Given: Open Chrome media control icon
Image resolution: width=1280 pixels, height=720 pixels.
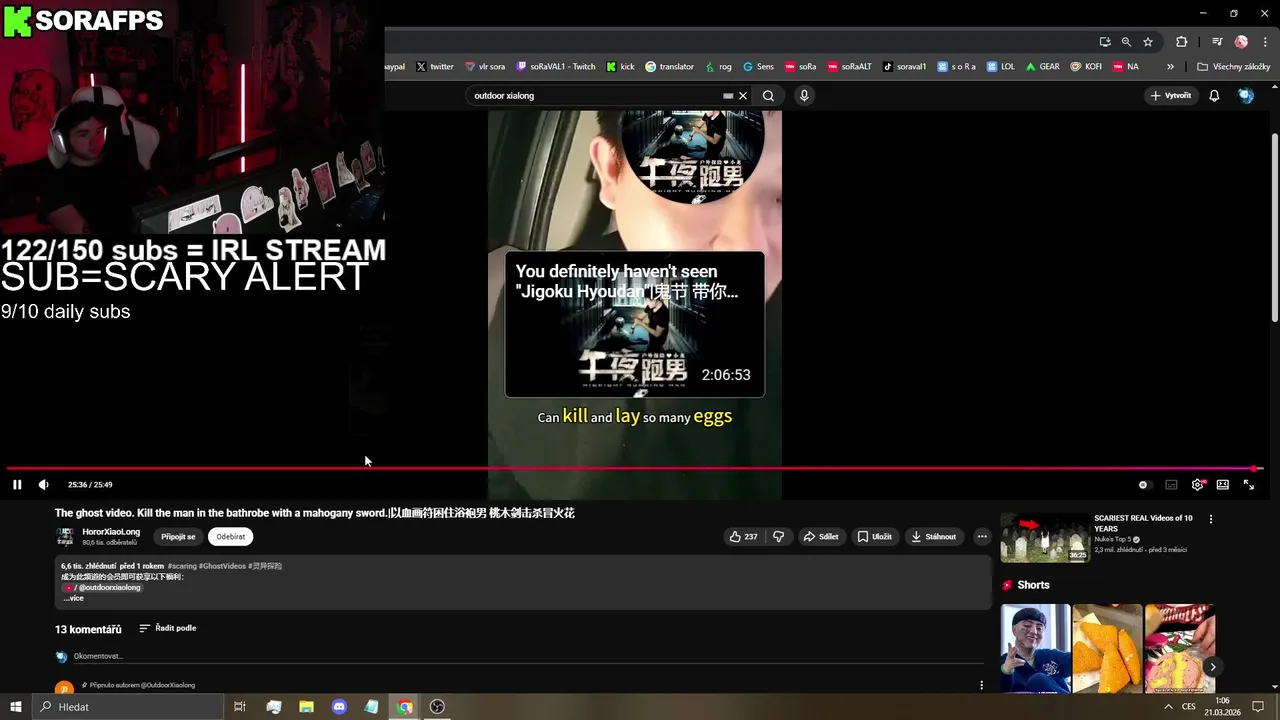Looking at the screenshot, I should click(1217, 42).
